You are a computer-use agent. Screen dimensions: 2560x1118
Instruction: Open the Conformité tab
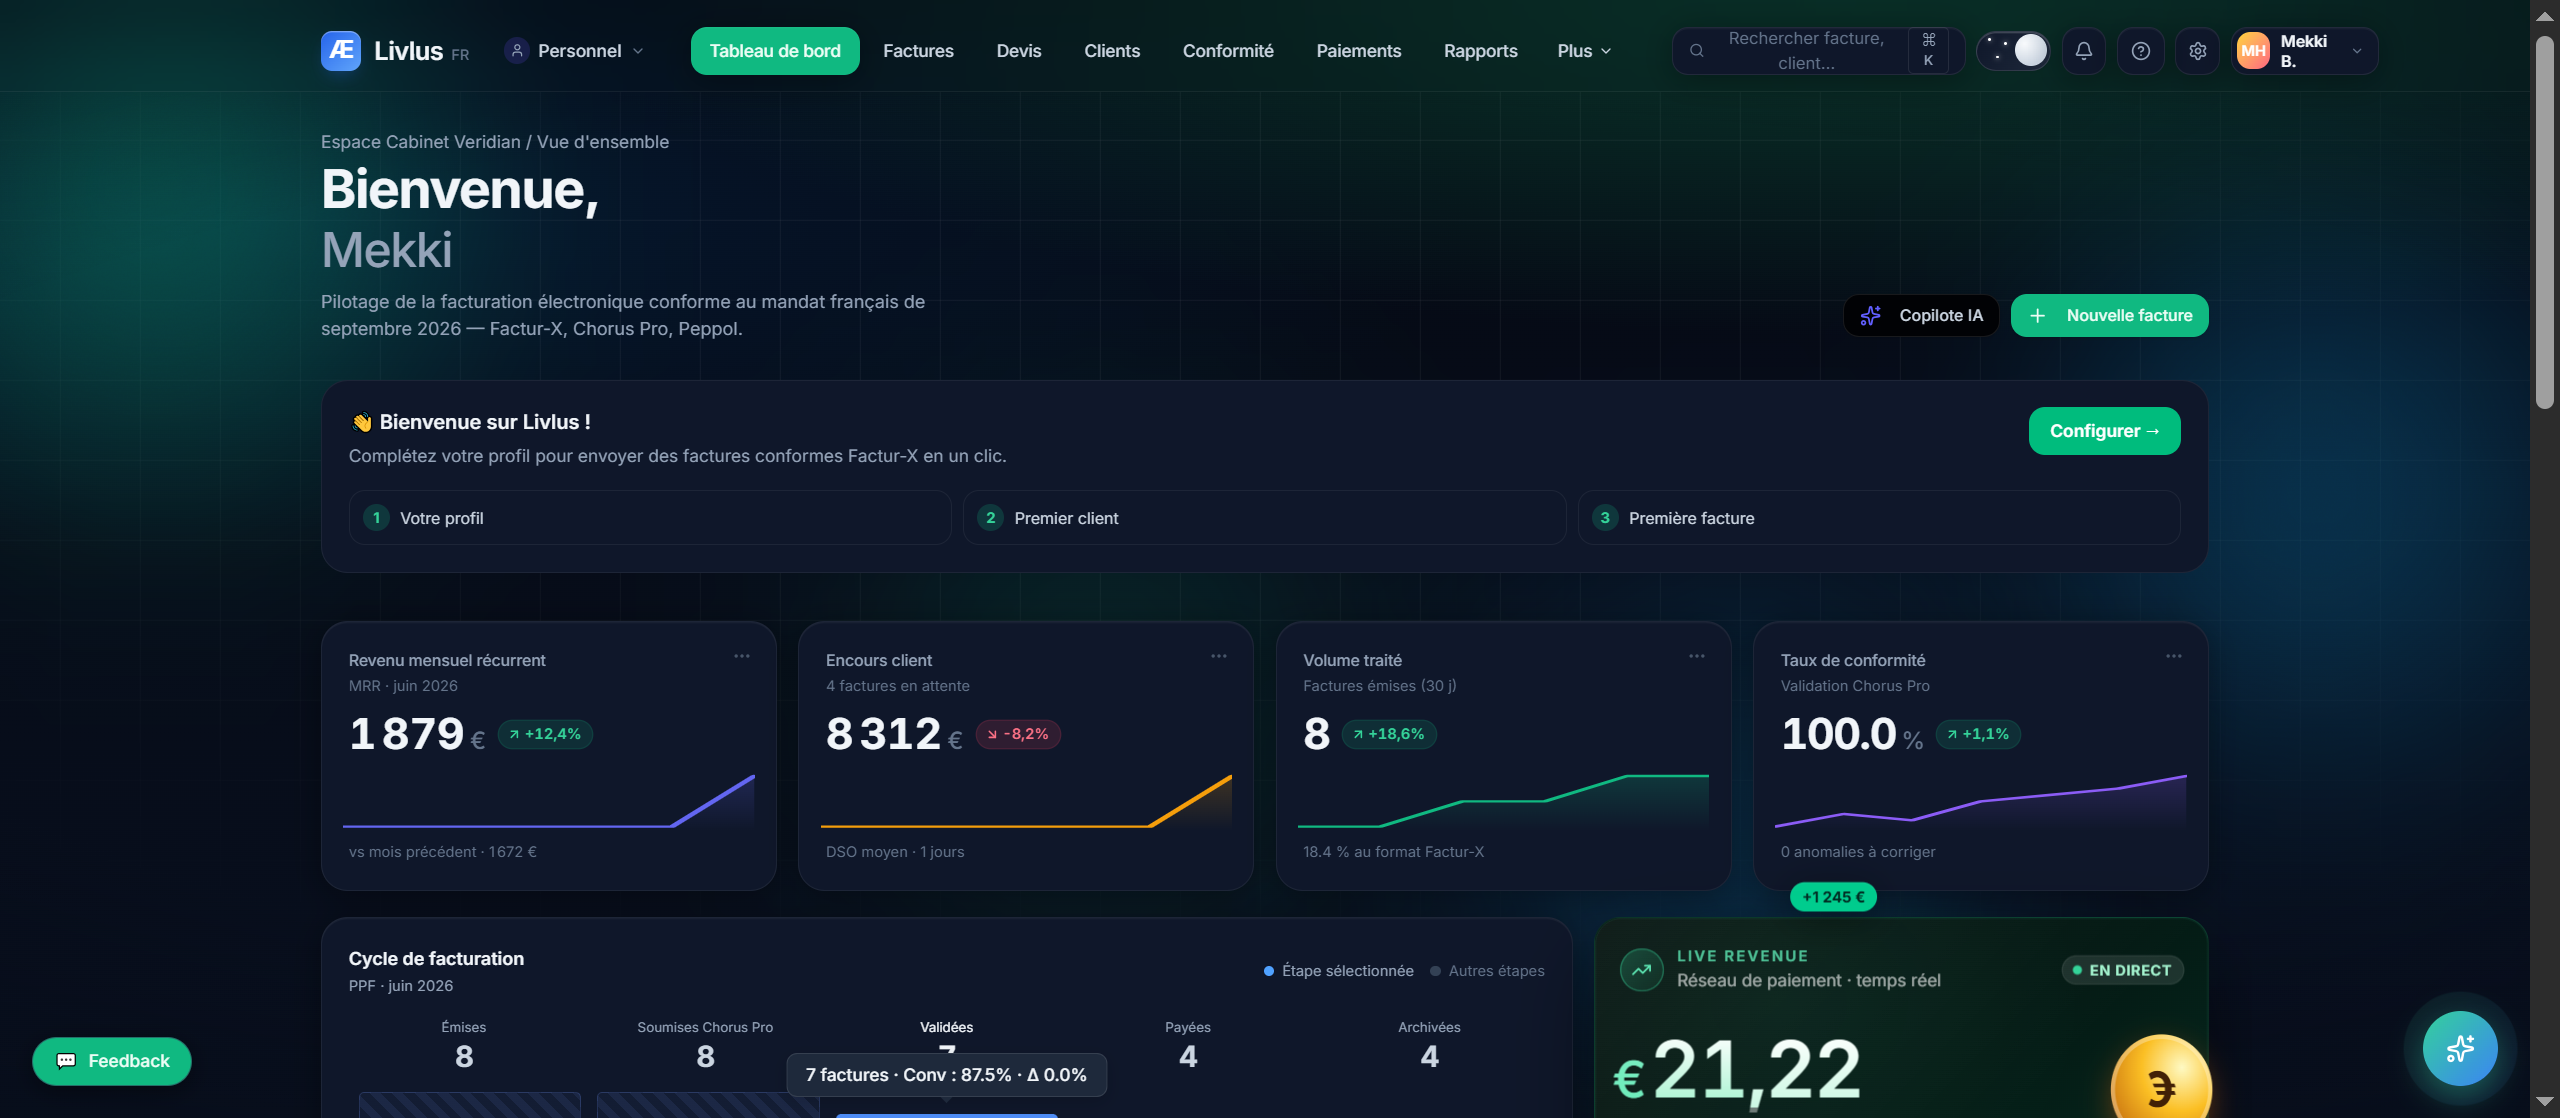(x=1228, y=51)
